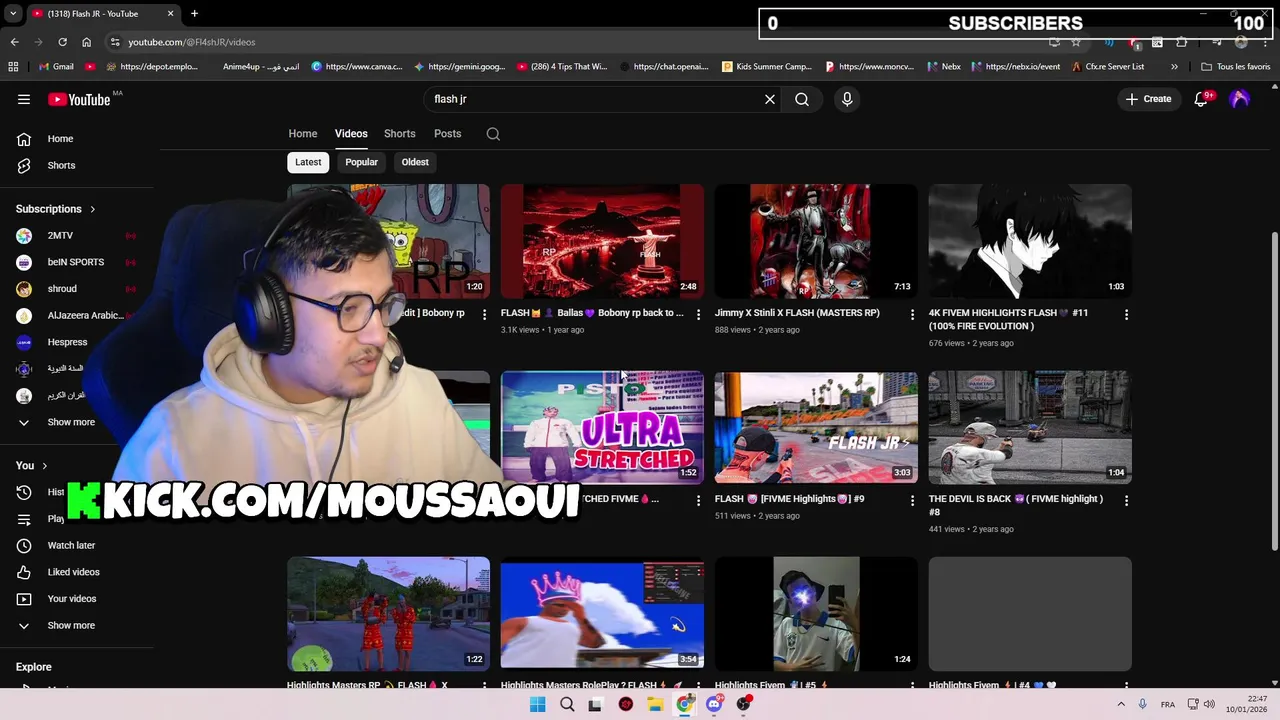Open the Chrome apps grid in bookmarks bar

13,67
